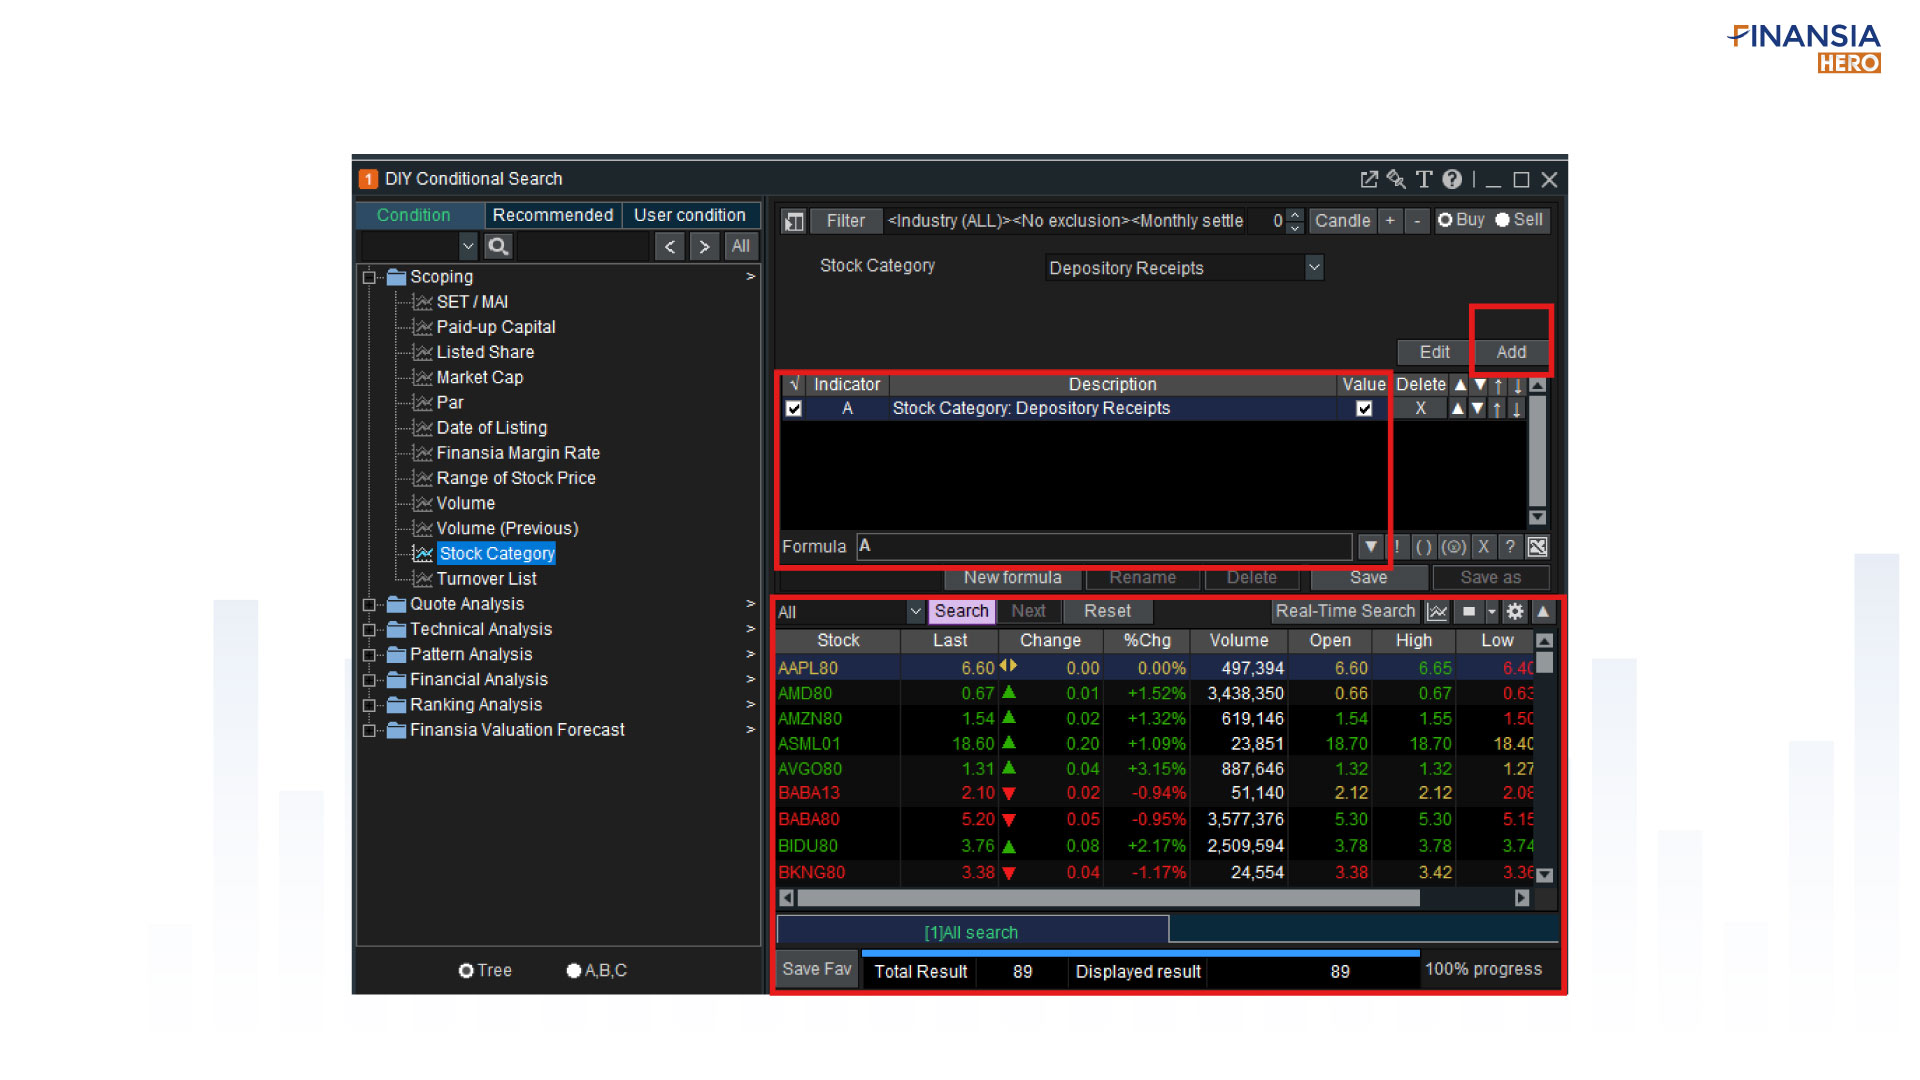The width and height of the screenshot is (1920, 1080).
Task: Switch to the User condition tab
Action: (690, 215)
